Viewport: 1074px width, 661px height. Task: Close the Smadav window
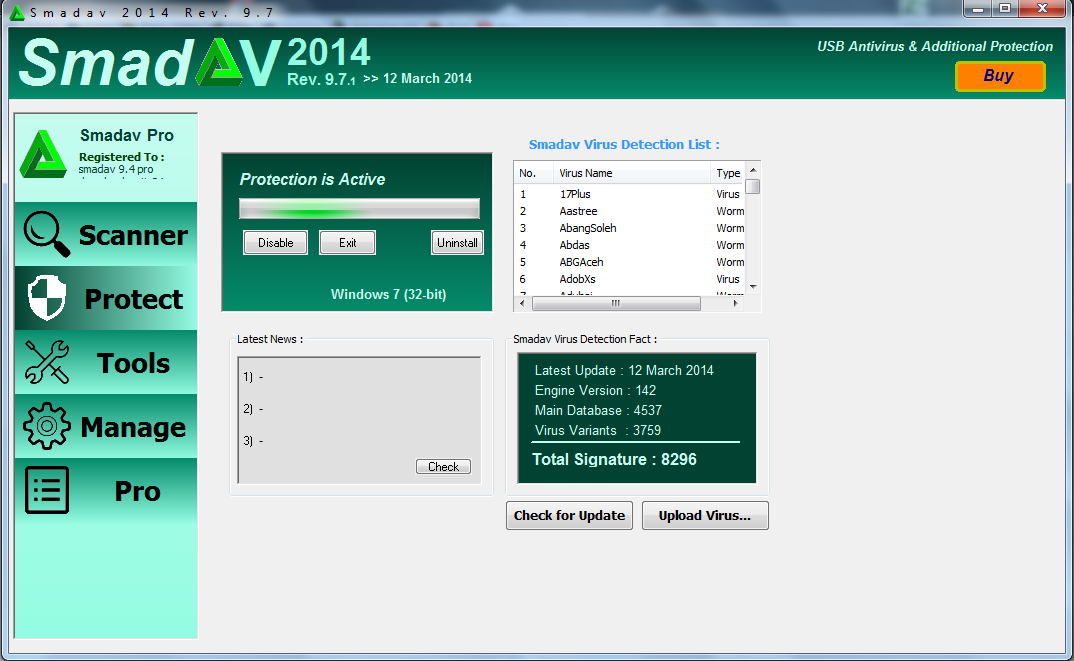(1042, 8)
